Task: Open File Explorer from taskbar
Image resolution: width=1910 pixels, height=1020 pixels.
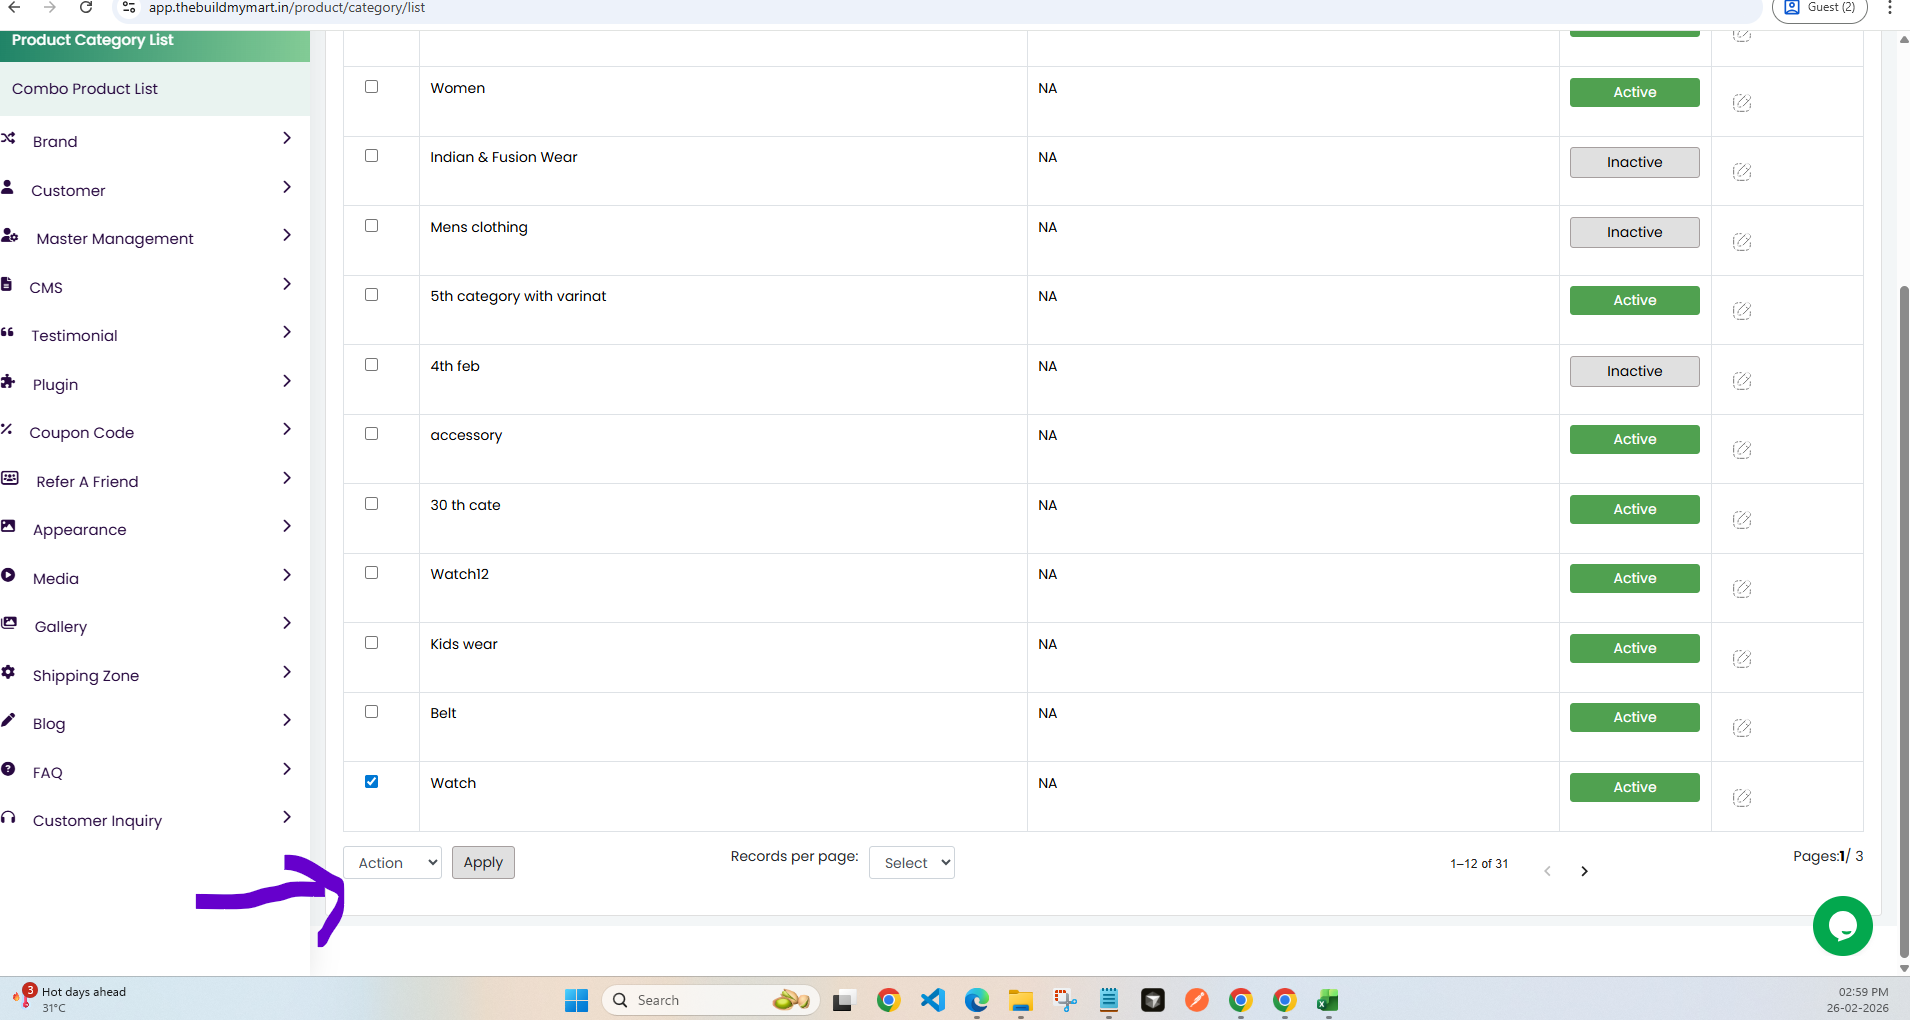Action: pos(1020,1000)
